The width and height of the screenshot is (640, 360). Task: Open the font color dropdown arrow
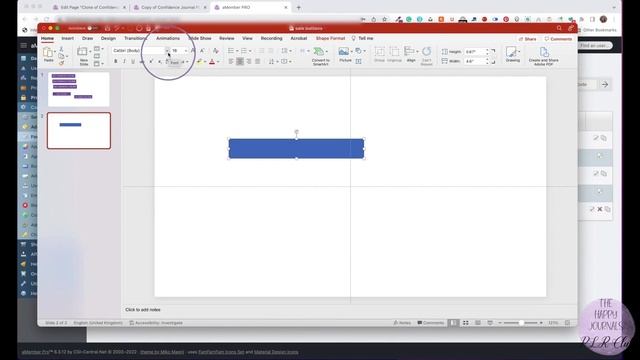[218, 62]
